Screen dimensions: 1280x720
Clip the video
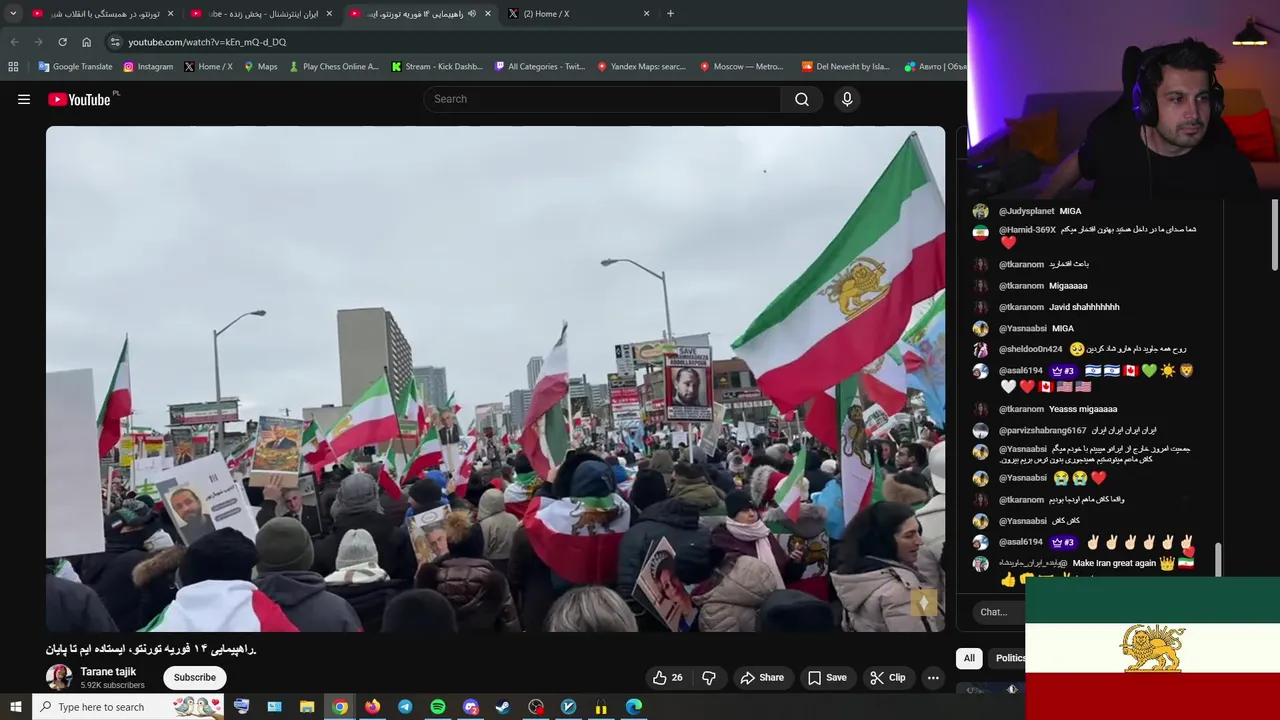coord(887,678)
